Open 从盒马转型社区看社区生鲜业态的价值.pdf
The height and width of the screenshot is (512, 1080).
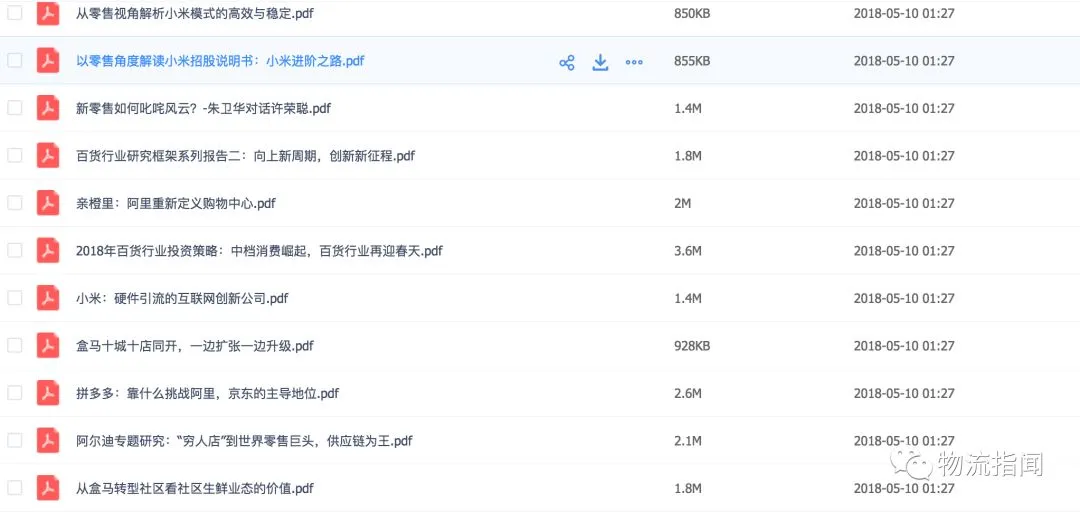[195, 489]
